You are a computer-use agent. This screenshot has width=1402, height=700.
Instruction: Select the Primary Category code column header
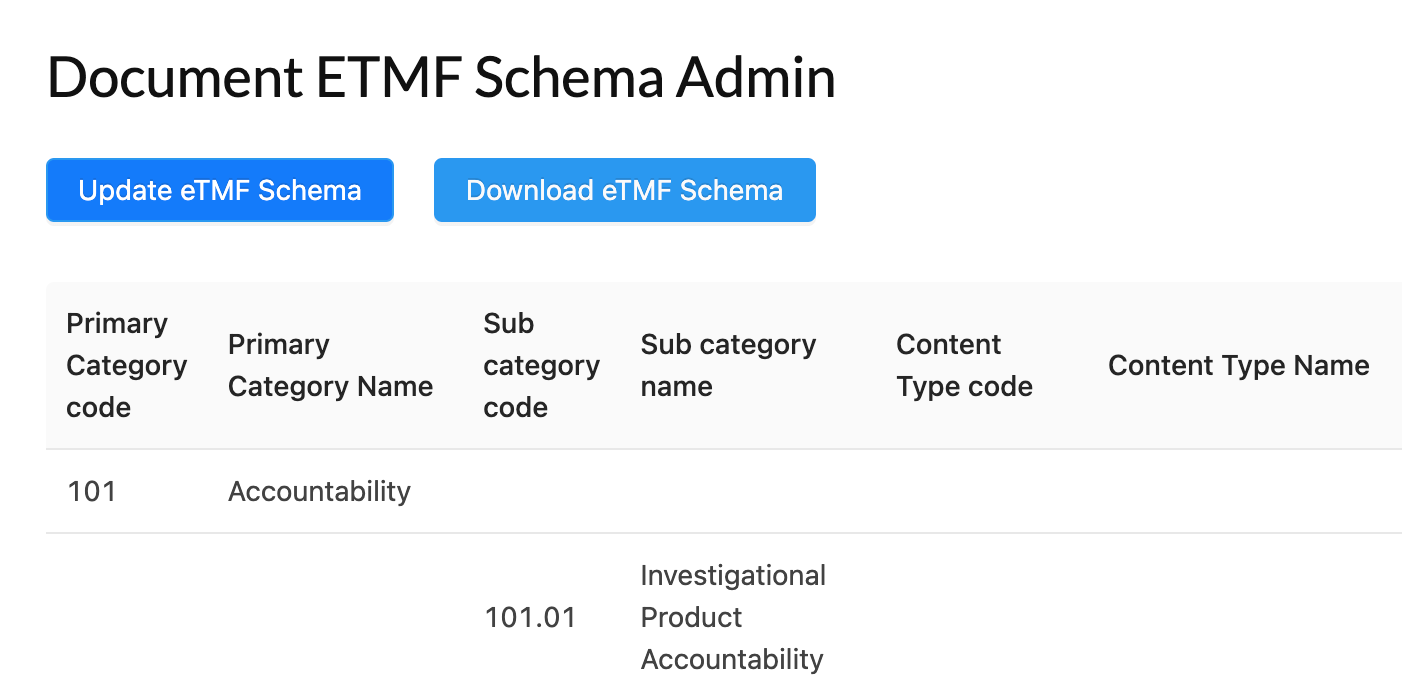pyautogui.click(x=126, y=366)
